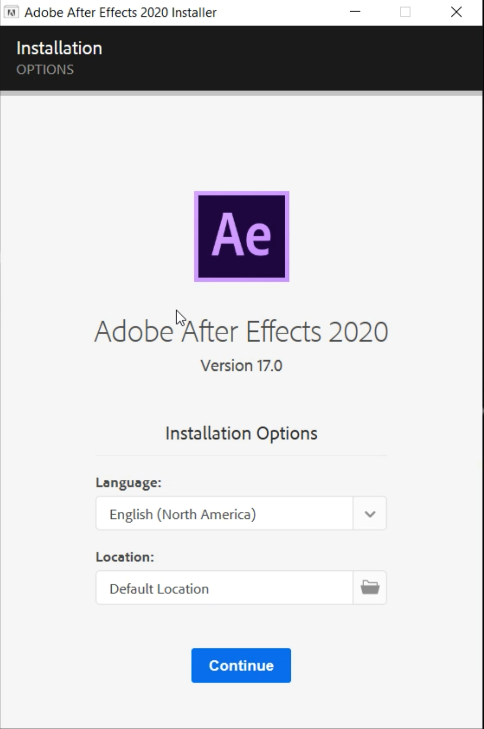
Task: Expand the Language dropdown chevron
Action: [370, 513]
